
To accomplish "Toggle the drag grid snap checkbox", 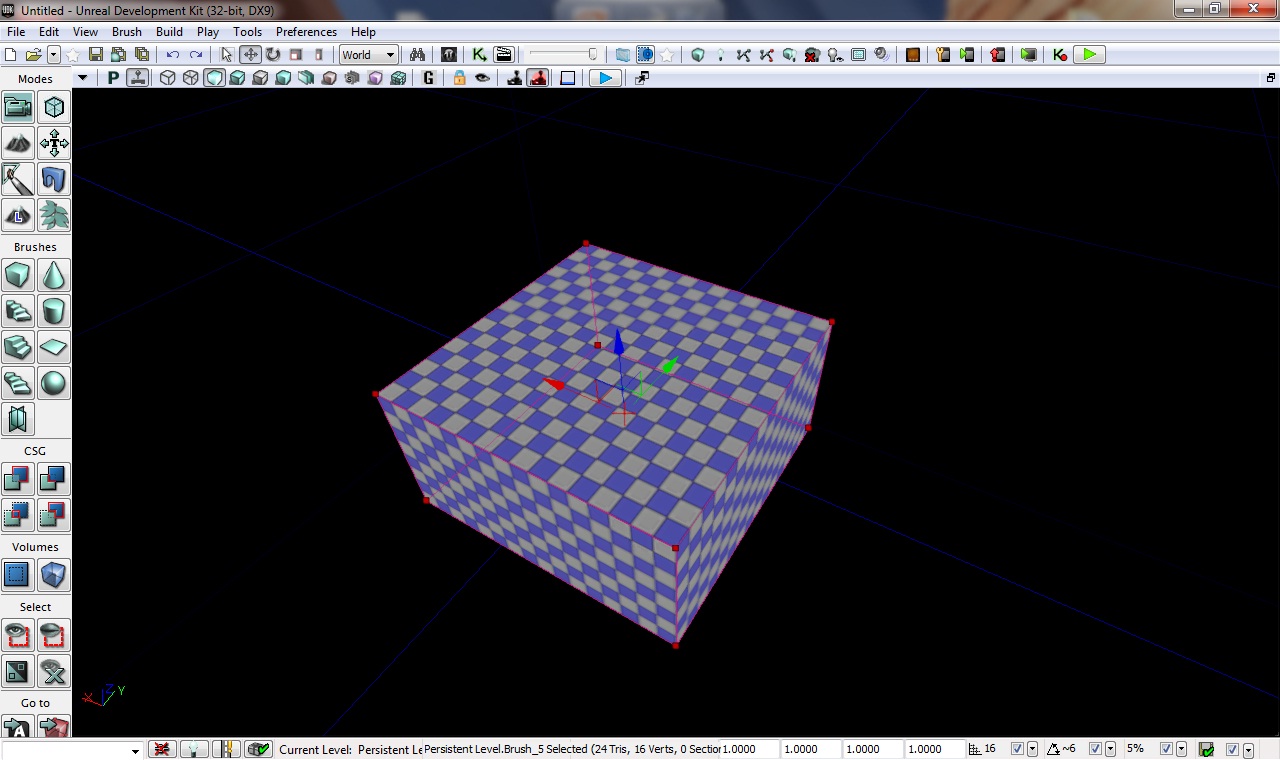I will click(1017, 749).
